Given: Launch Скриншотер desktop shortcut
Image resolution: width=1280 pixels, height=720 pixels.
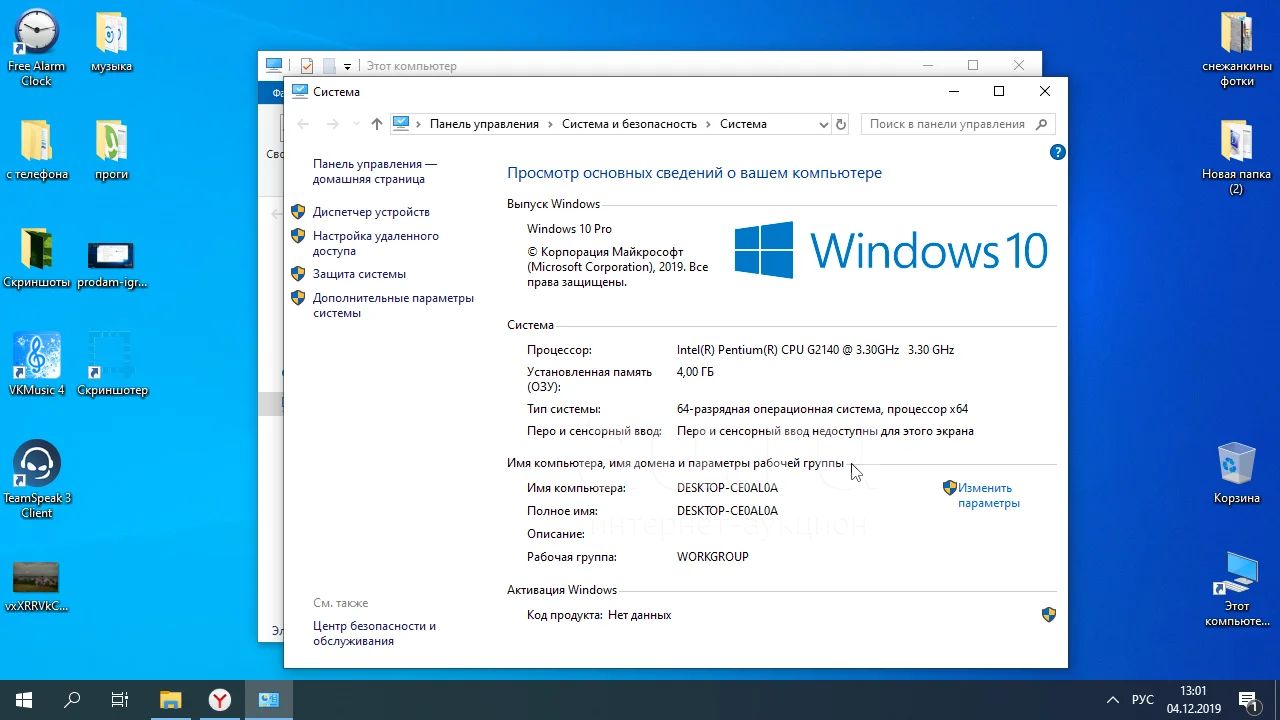Looking at the screenshot, I should [x=112, y=365].
